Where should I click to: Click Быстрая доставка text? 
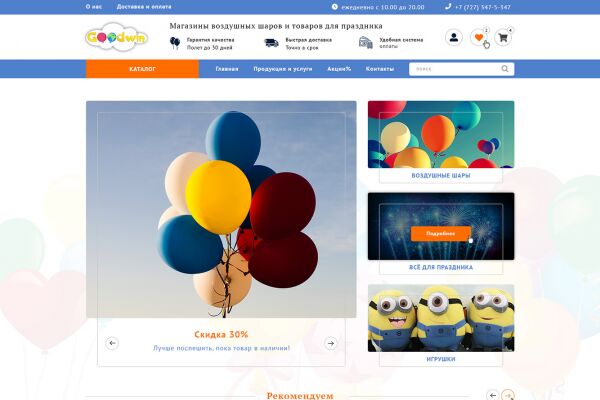click(x=308, y=40)
